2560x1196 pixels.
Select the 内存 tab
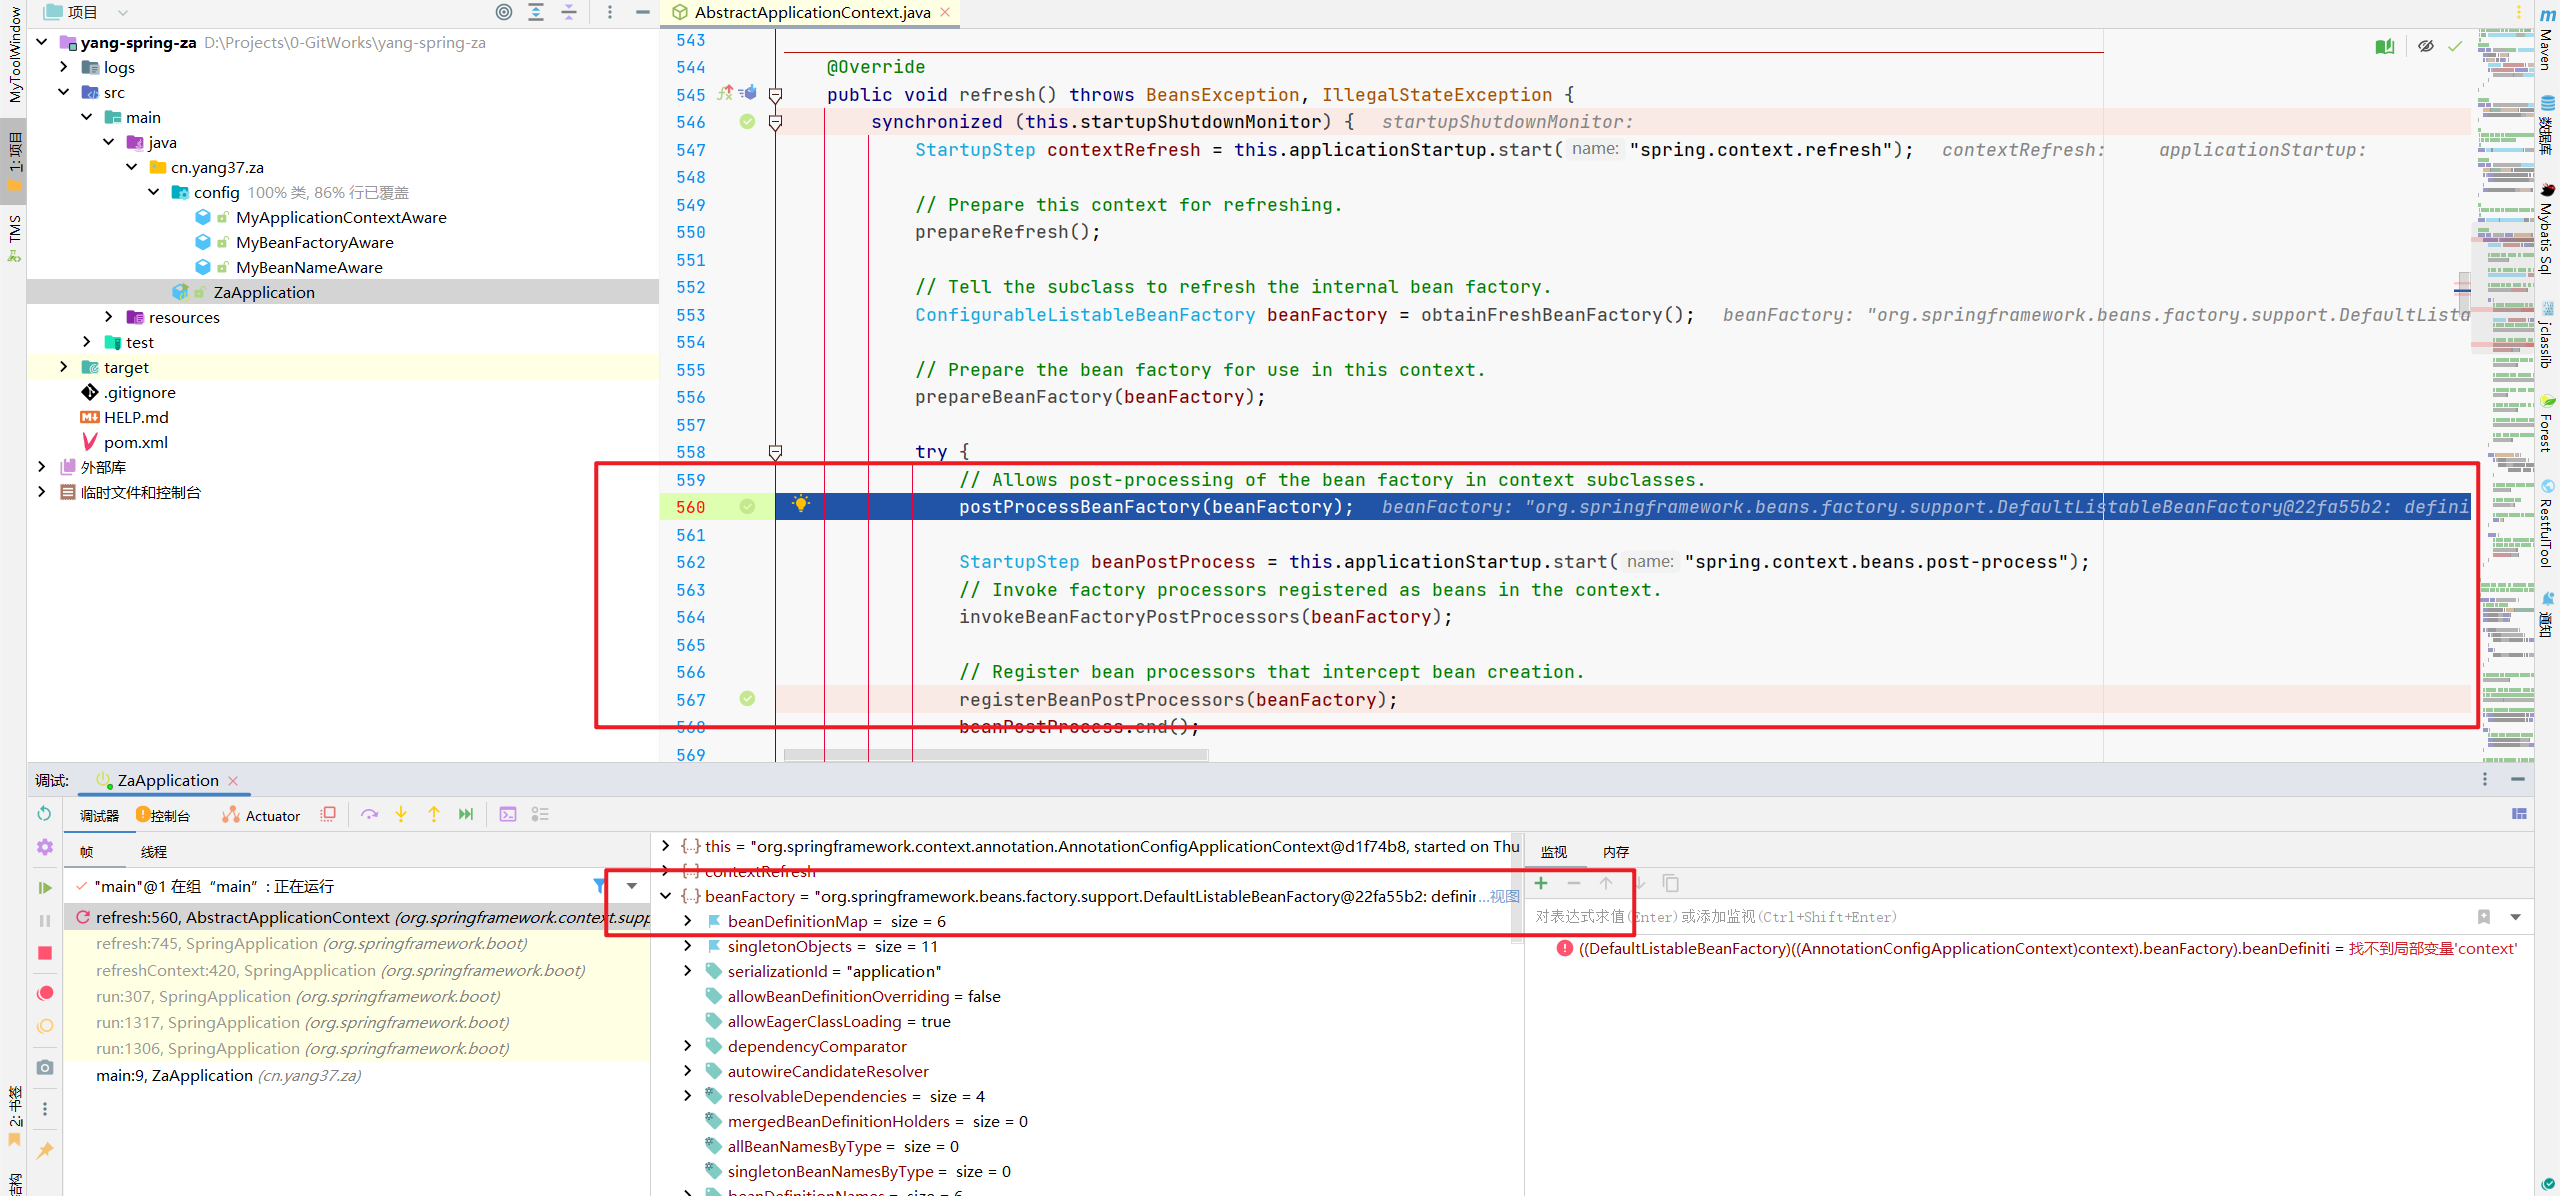1616,852
